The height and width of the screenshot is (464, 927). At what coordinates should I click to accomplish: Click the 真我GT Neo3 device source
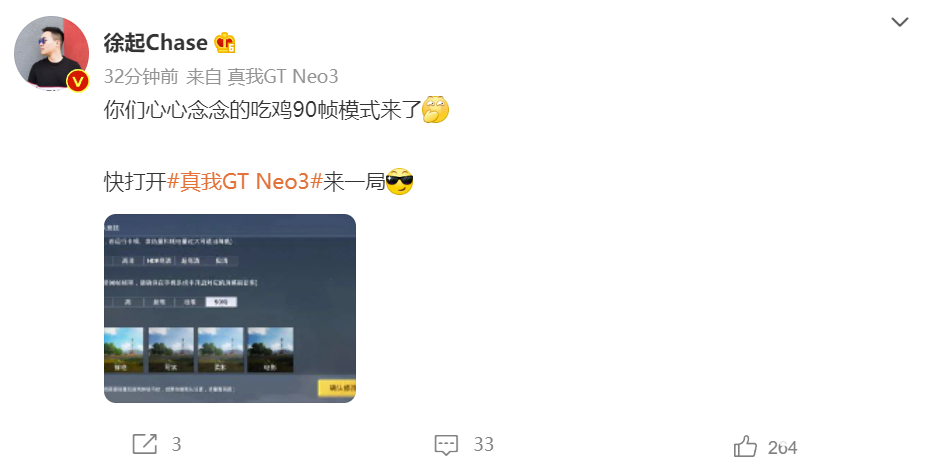(283, 76)
